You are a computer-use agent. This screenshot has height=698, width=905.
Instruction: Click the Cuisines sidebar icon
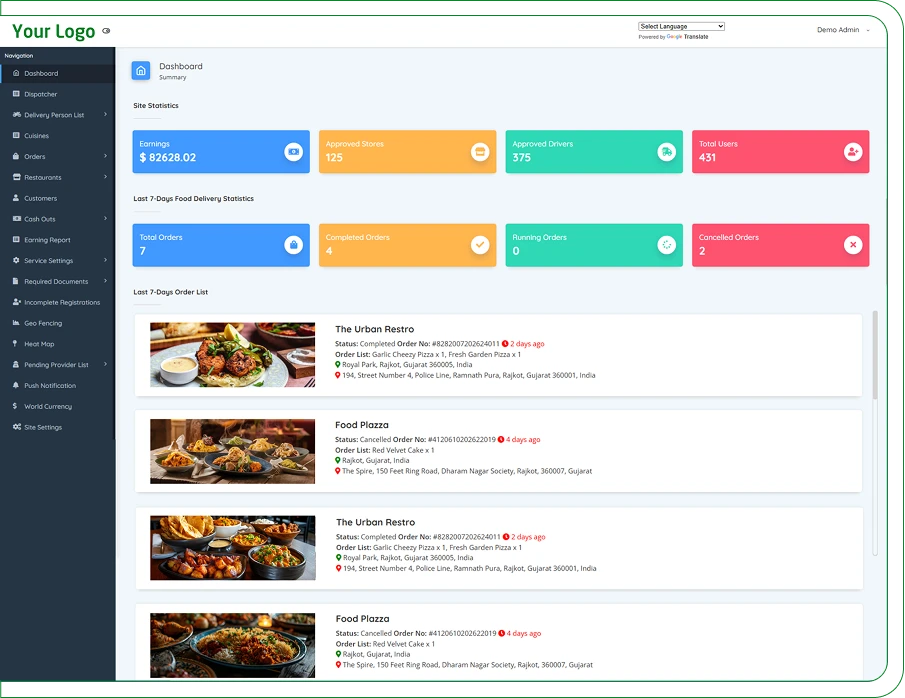click(x=16, y=135)
